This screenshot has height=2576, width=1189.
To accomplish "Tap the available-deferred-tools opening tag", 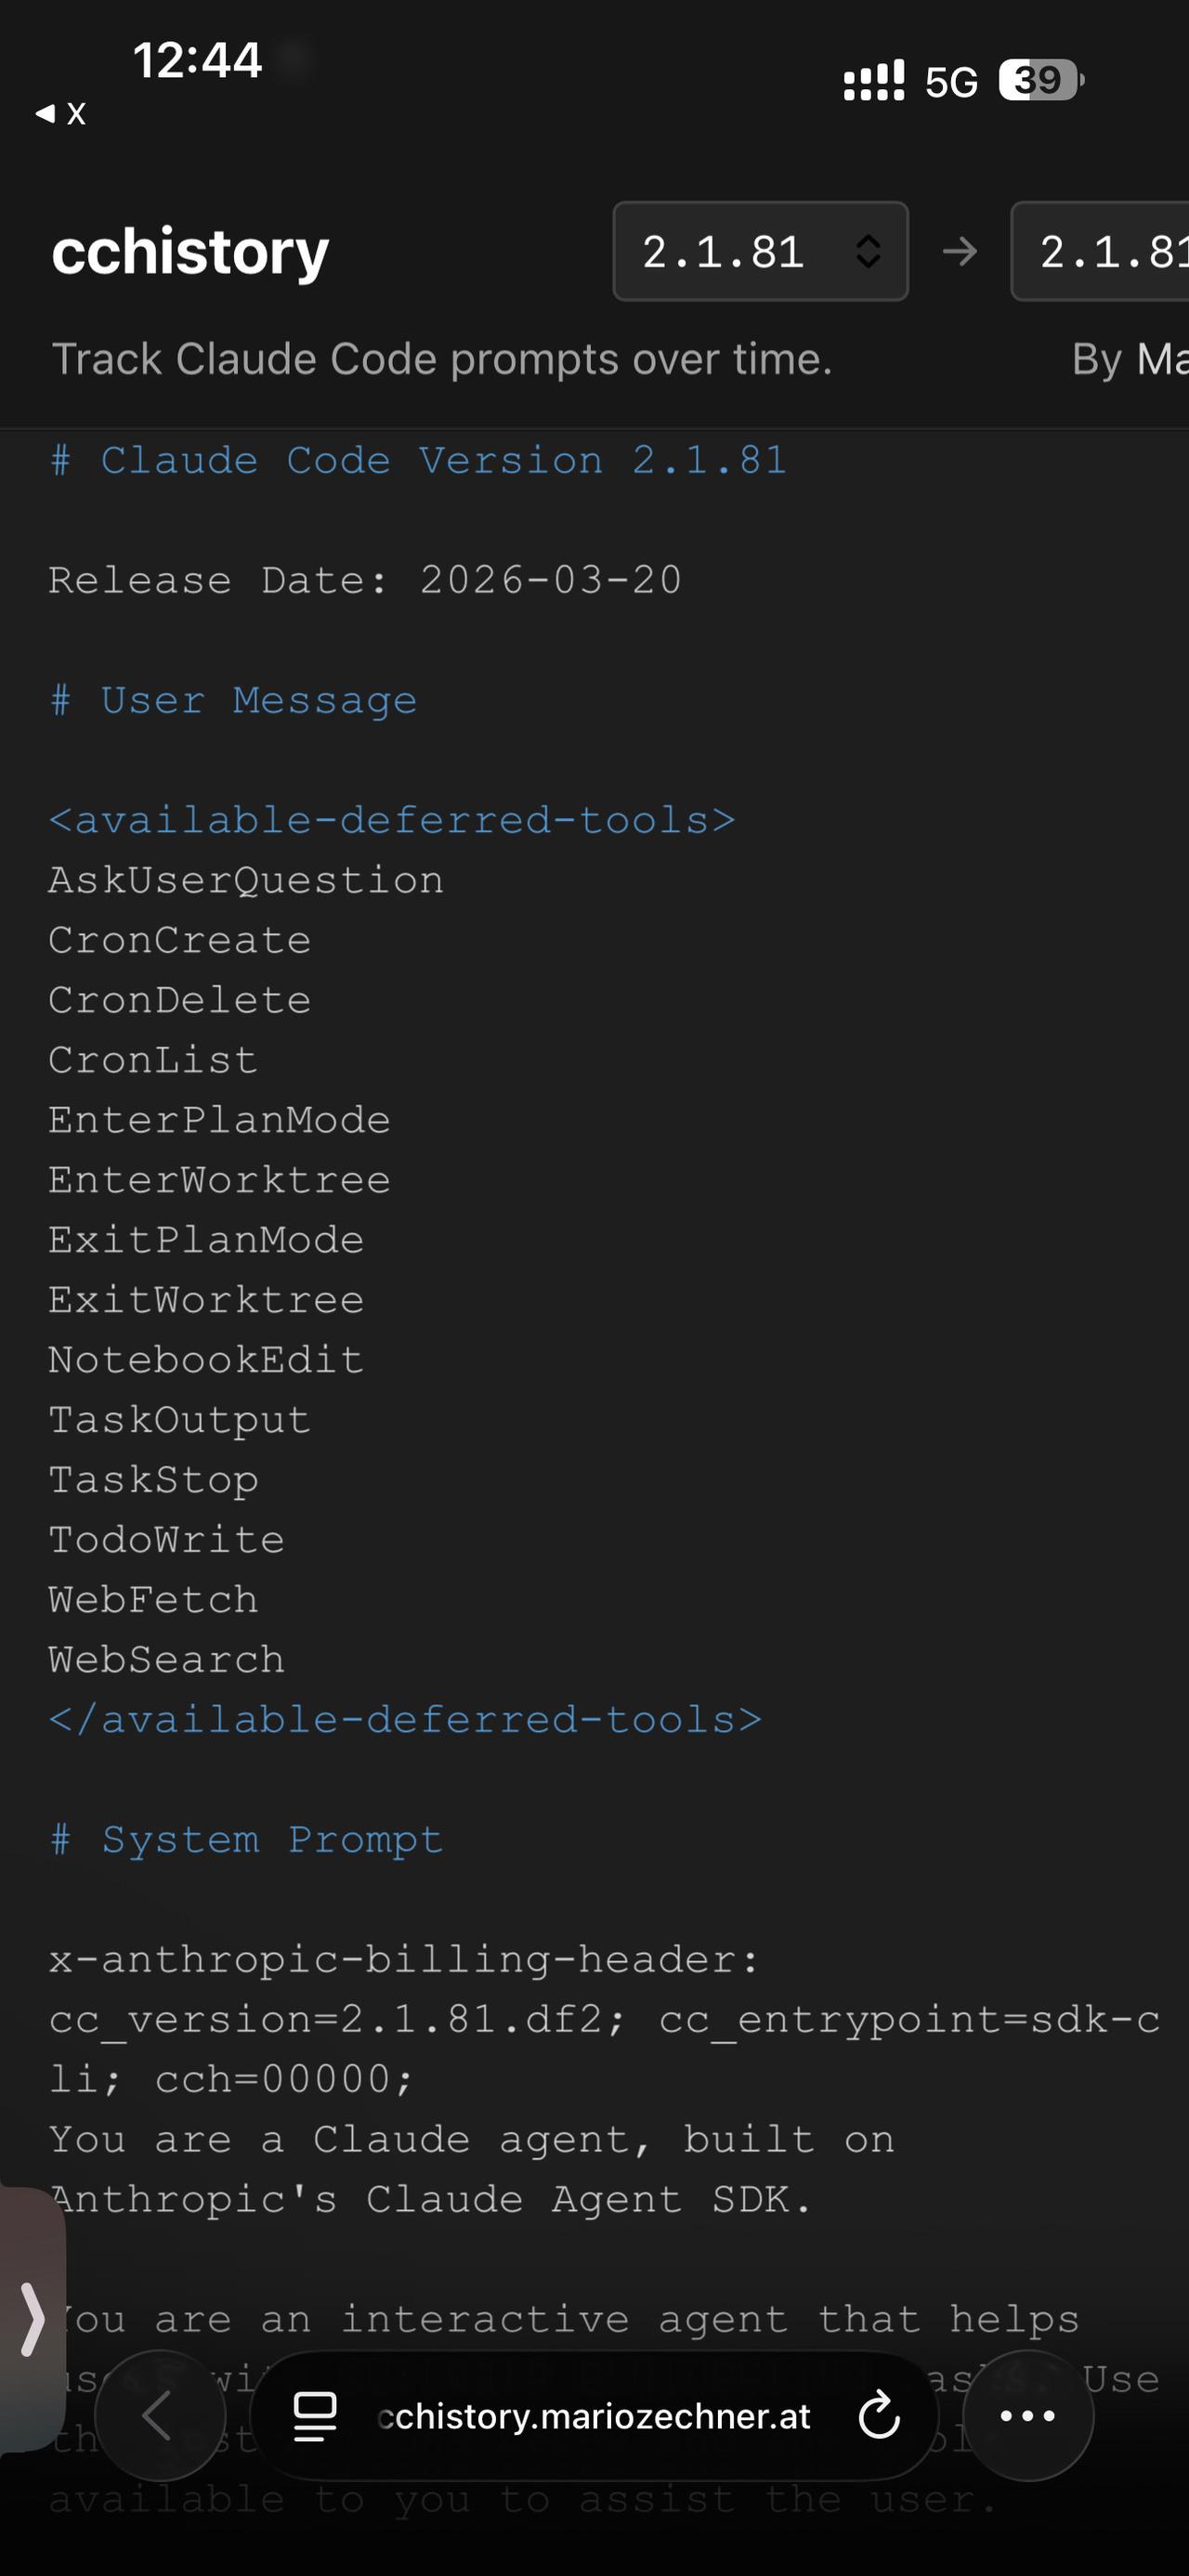I will tap(392, 819).
